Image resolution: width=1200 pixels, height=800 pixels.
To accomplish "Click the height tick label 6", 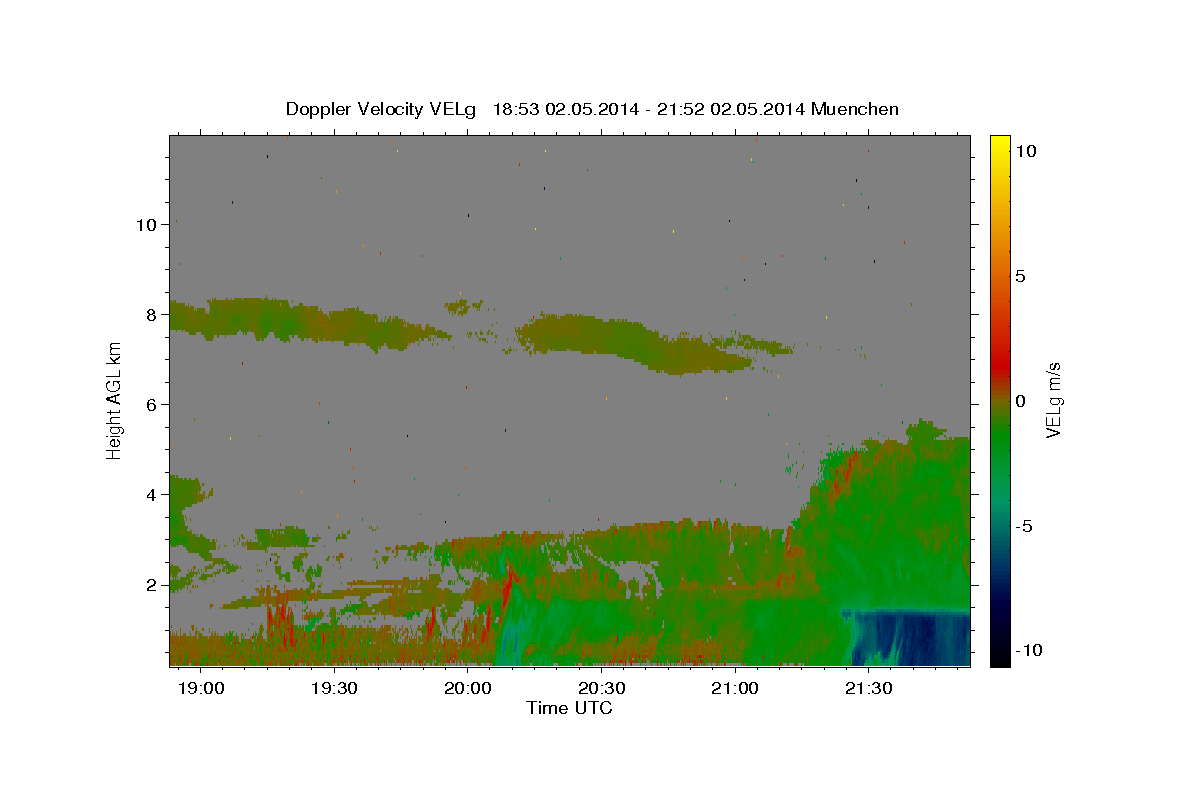I will [x=151, y=404].
